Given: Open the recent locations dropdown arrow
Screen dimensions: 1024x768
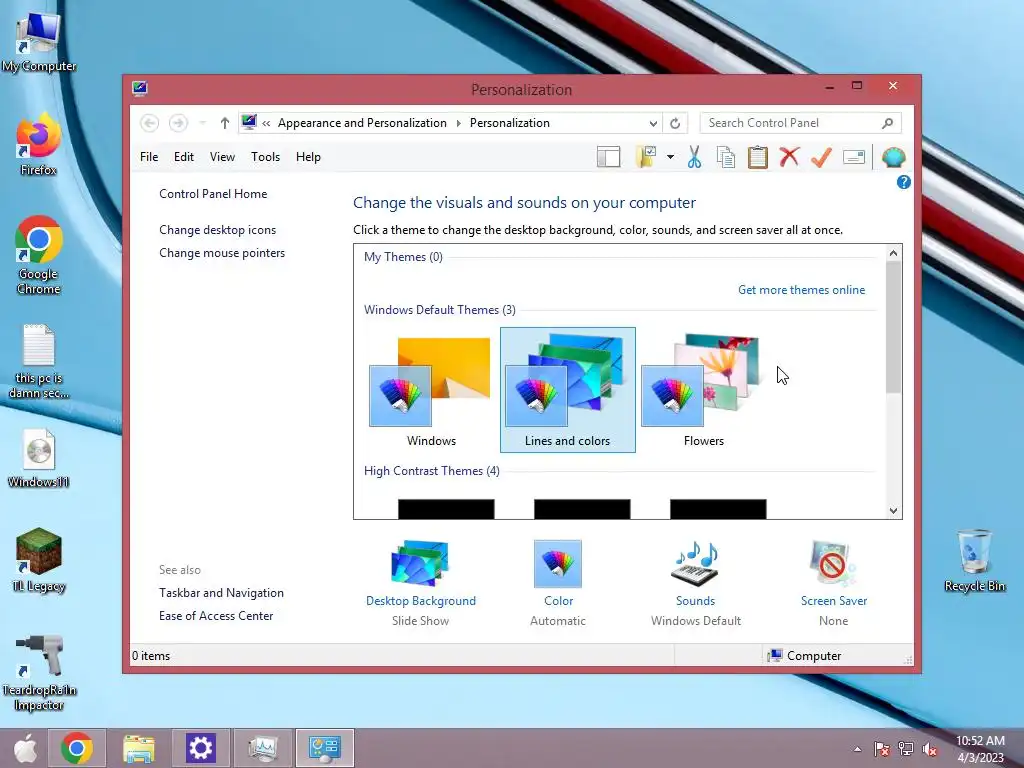Looking at the screenshot, I should [x=202, y=123].
